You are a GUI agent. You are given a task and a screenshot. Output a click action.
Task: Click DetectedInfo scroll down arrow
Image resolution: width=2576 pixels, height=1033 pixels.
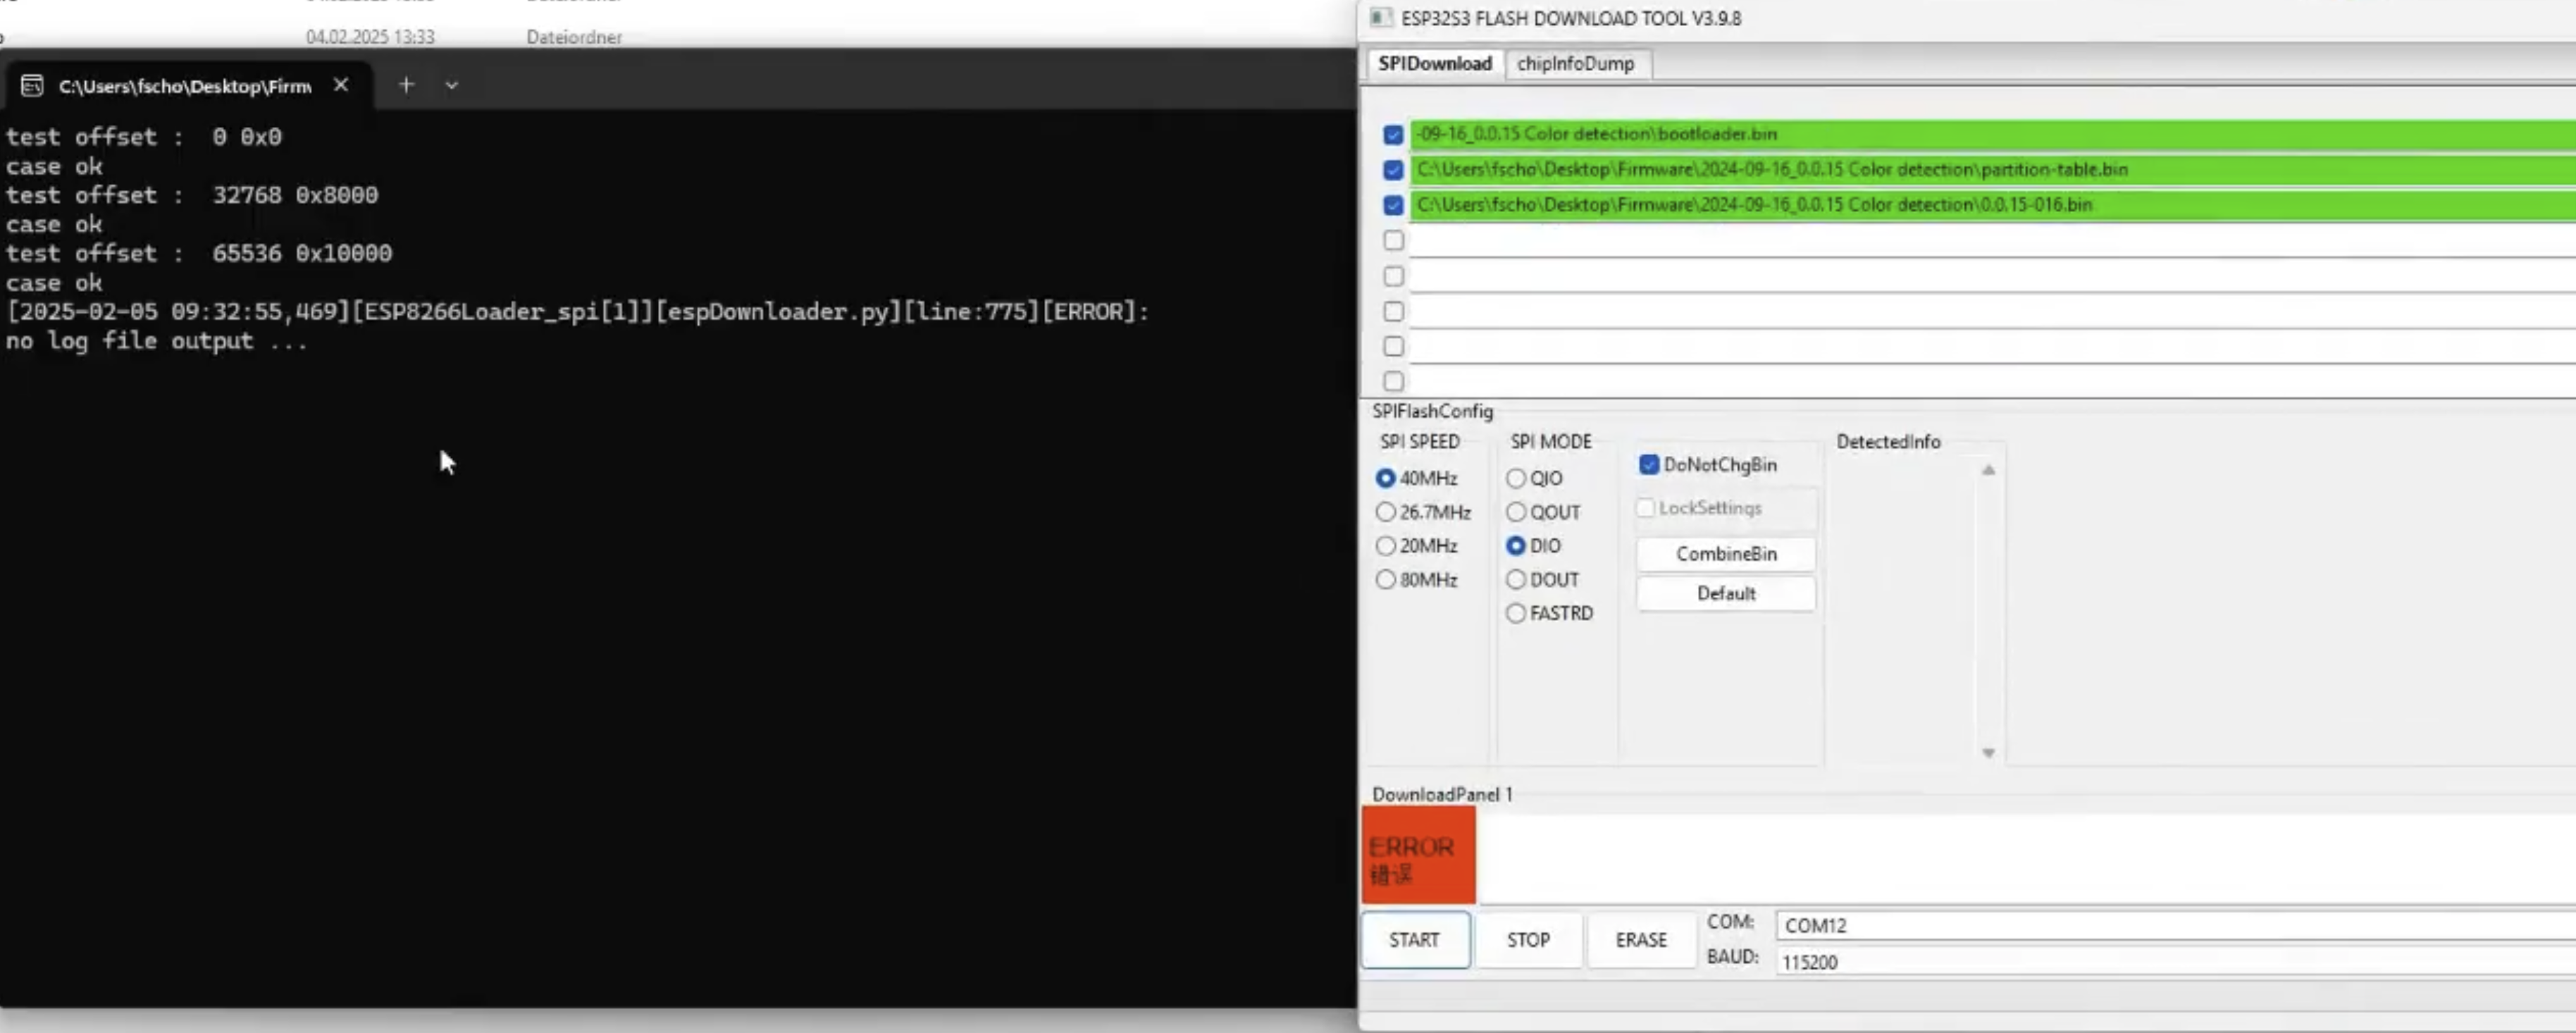pyautogui.click(x=1988, y=753)
